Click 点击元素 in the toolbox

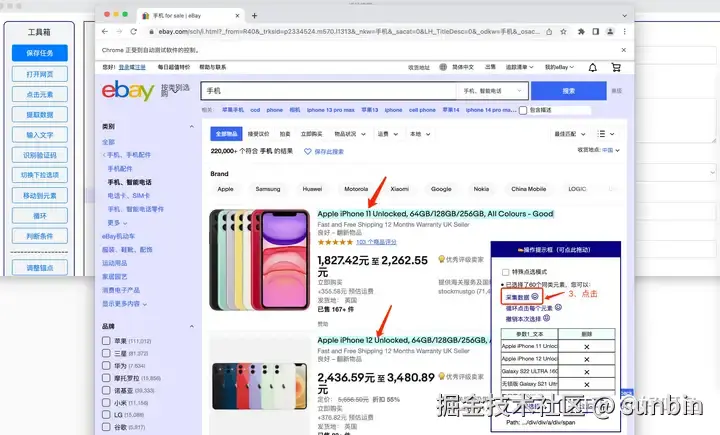pyautogui.click(x=39, y=94)
